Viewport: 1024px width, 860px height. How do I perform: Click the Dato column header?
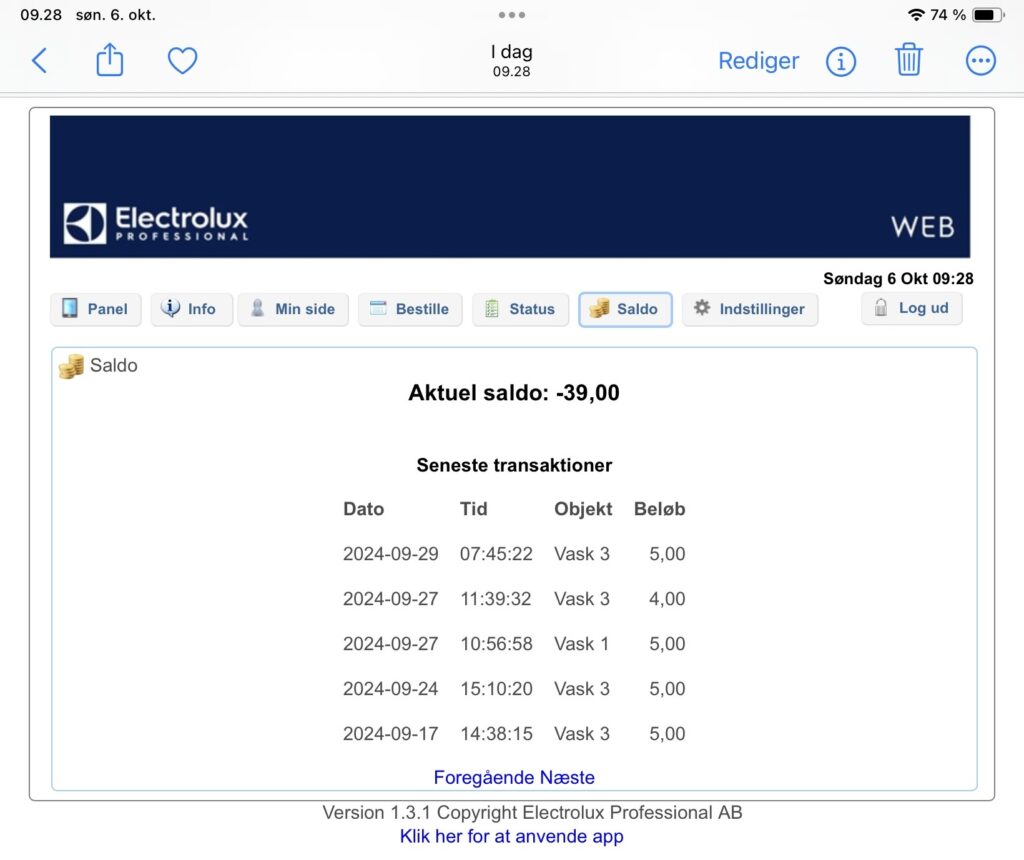coord(364,509)
